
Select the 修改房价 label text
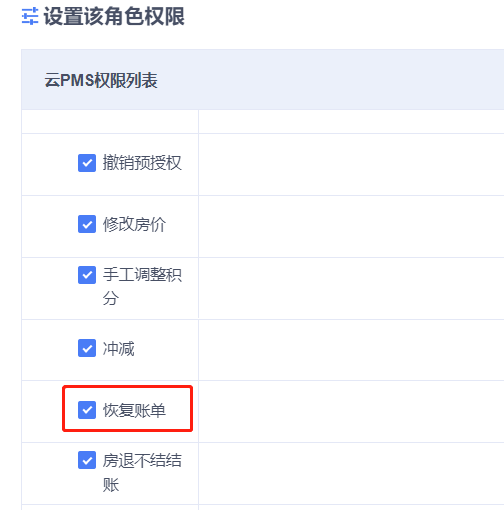click(x=134, y=224)
